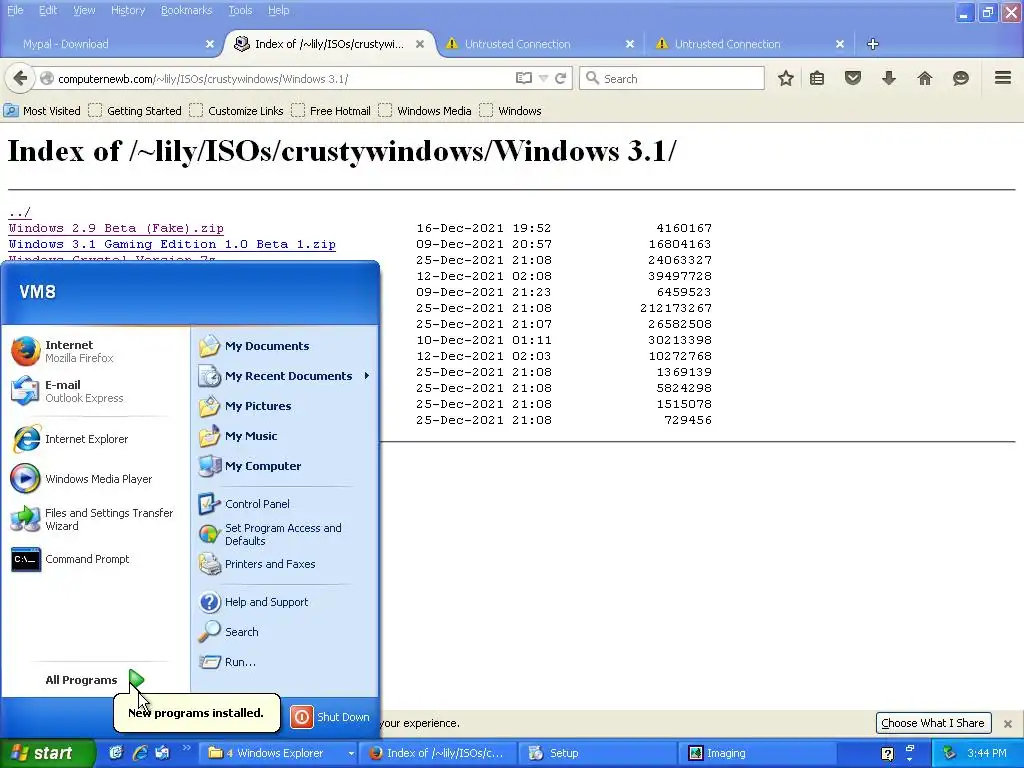The image size is (1024, 768).
Task: Open Windows 2.9 Beta (Fake).zip link
Action: (x=116, y=228)
